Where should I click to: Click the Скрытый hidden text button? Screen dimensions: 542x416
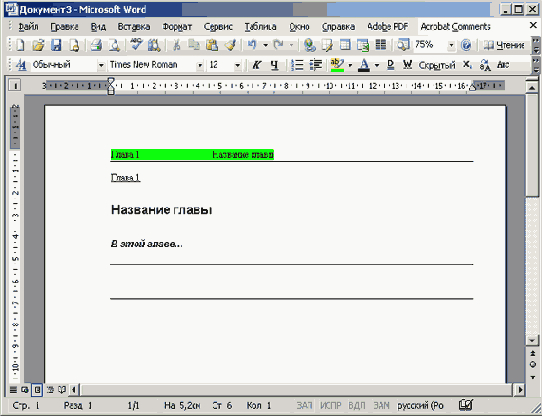pos(437,65)
